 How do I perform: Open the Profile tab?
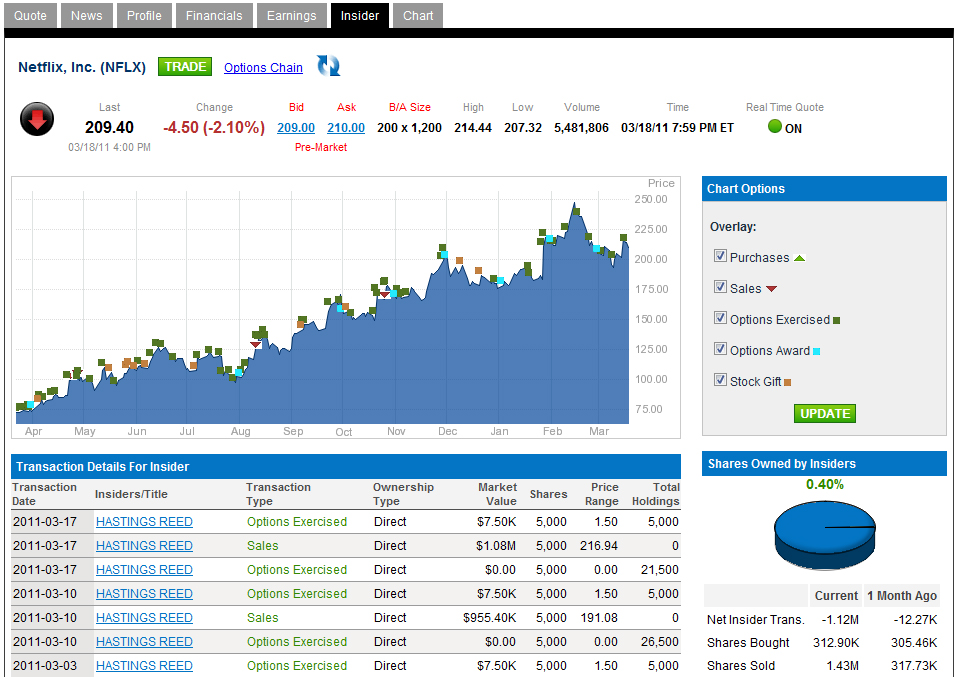click(x=144, y=16)
